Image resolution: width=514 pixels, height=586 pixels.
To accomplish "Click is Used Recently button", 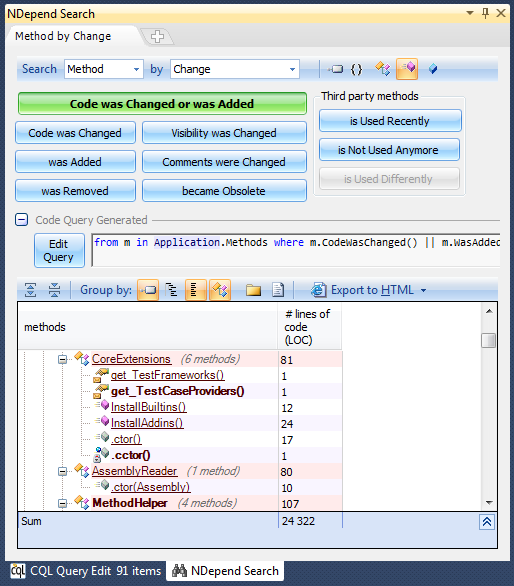I will coord(390,121).
